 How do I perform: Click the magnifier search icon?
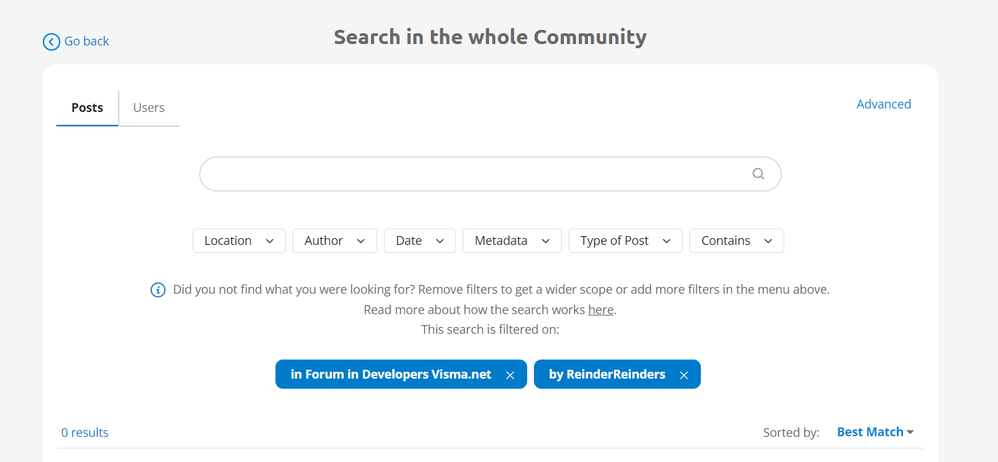[x=757, y=174]
